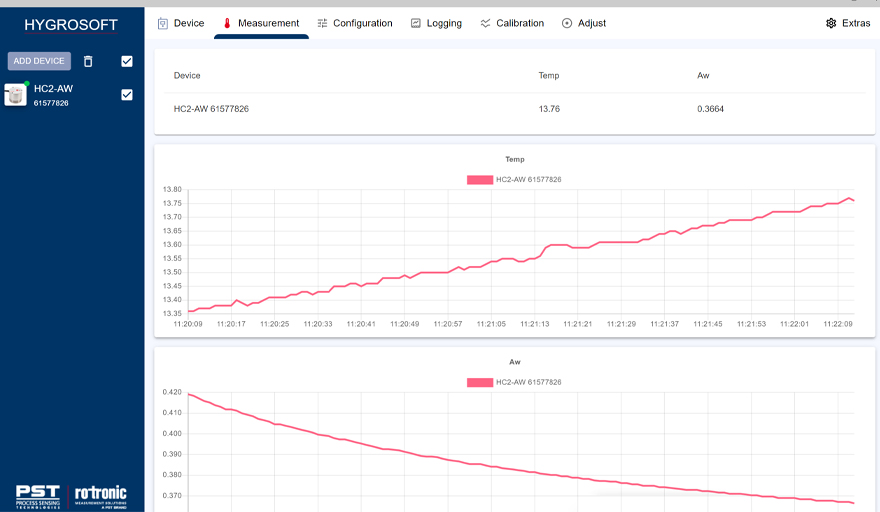The height and width of the screenshot is (512, 880).
Task: Click the Rotronic logo in sidebar
Action: (x=101, y=496)
